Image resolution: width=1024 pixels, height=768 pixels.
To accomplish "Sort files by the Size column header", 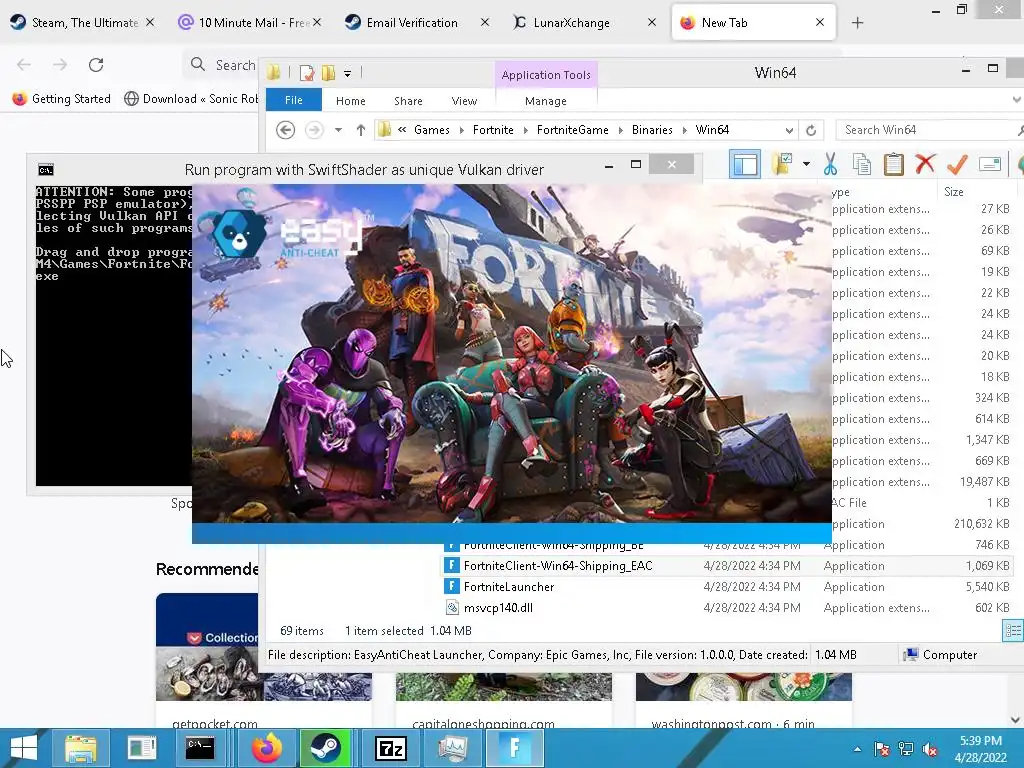I will 977,192.
